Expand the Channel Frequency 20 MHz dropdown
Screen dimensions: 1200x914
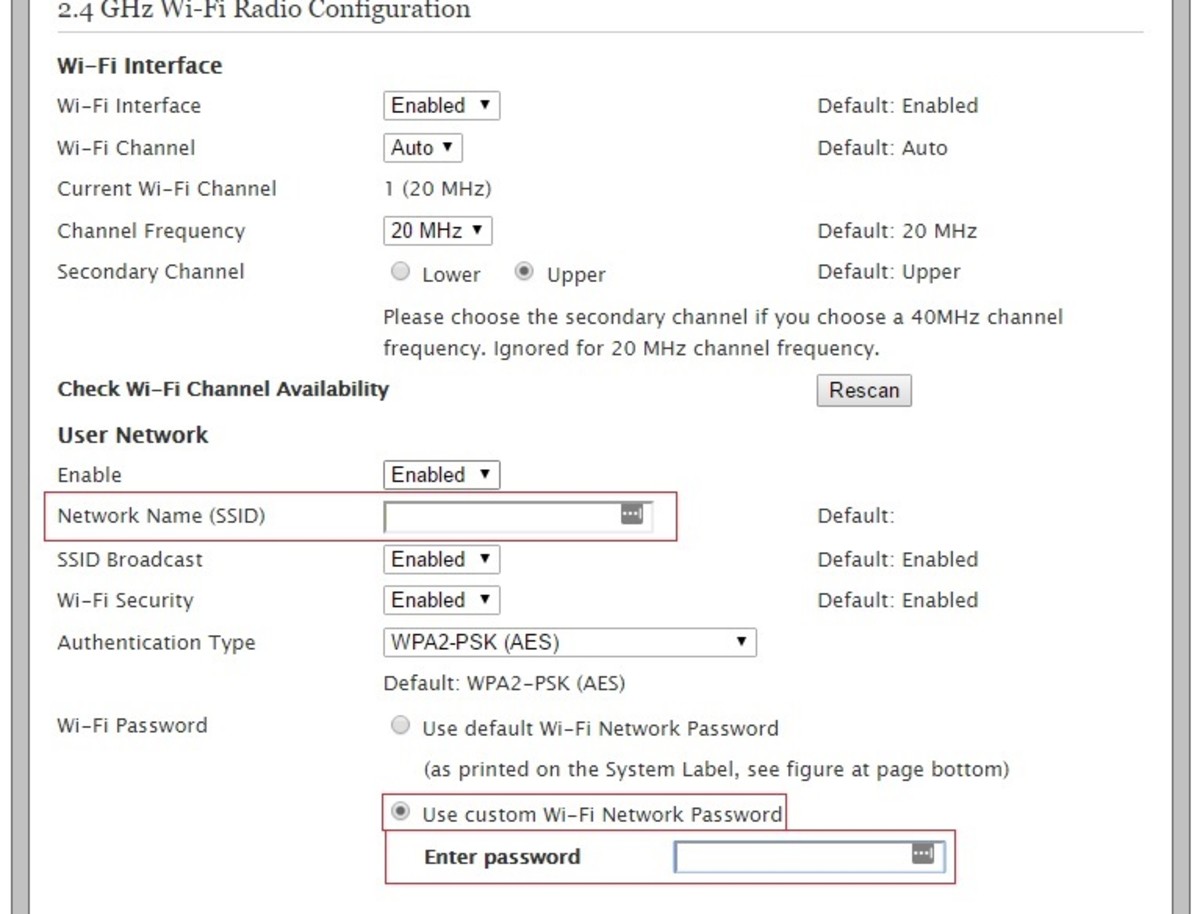pyautogui.click(x=437, y=231)
